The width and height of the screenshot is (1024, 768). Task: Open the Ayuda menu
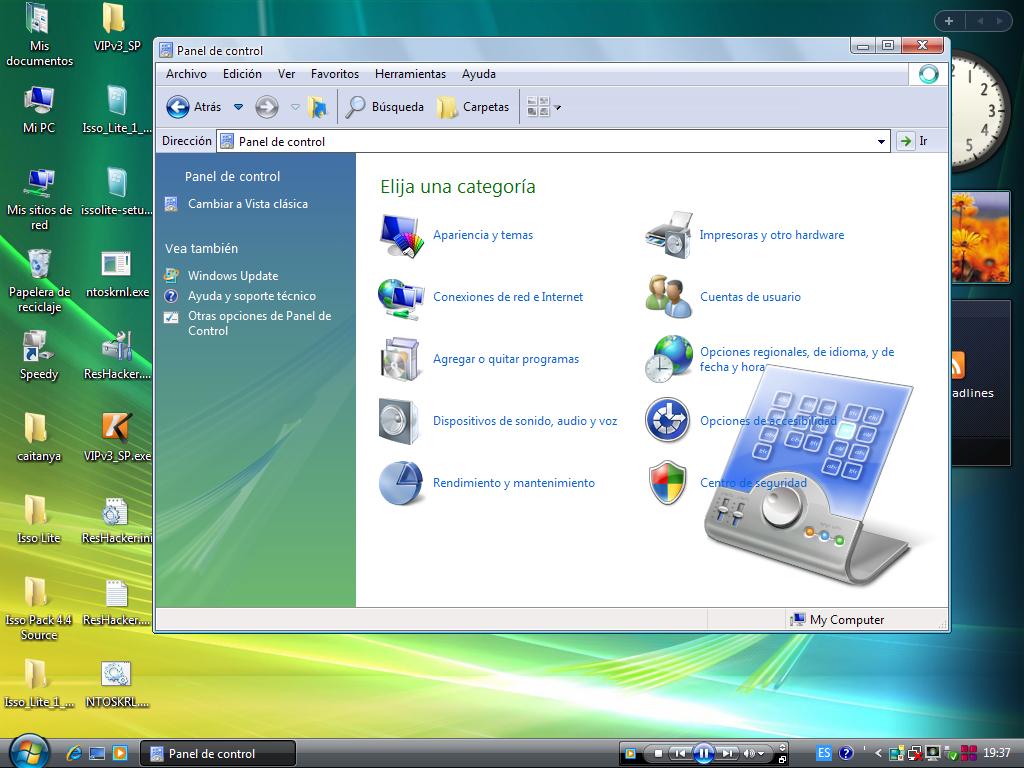(479, 74)
